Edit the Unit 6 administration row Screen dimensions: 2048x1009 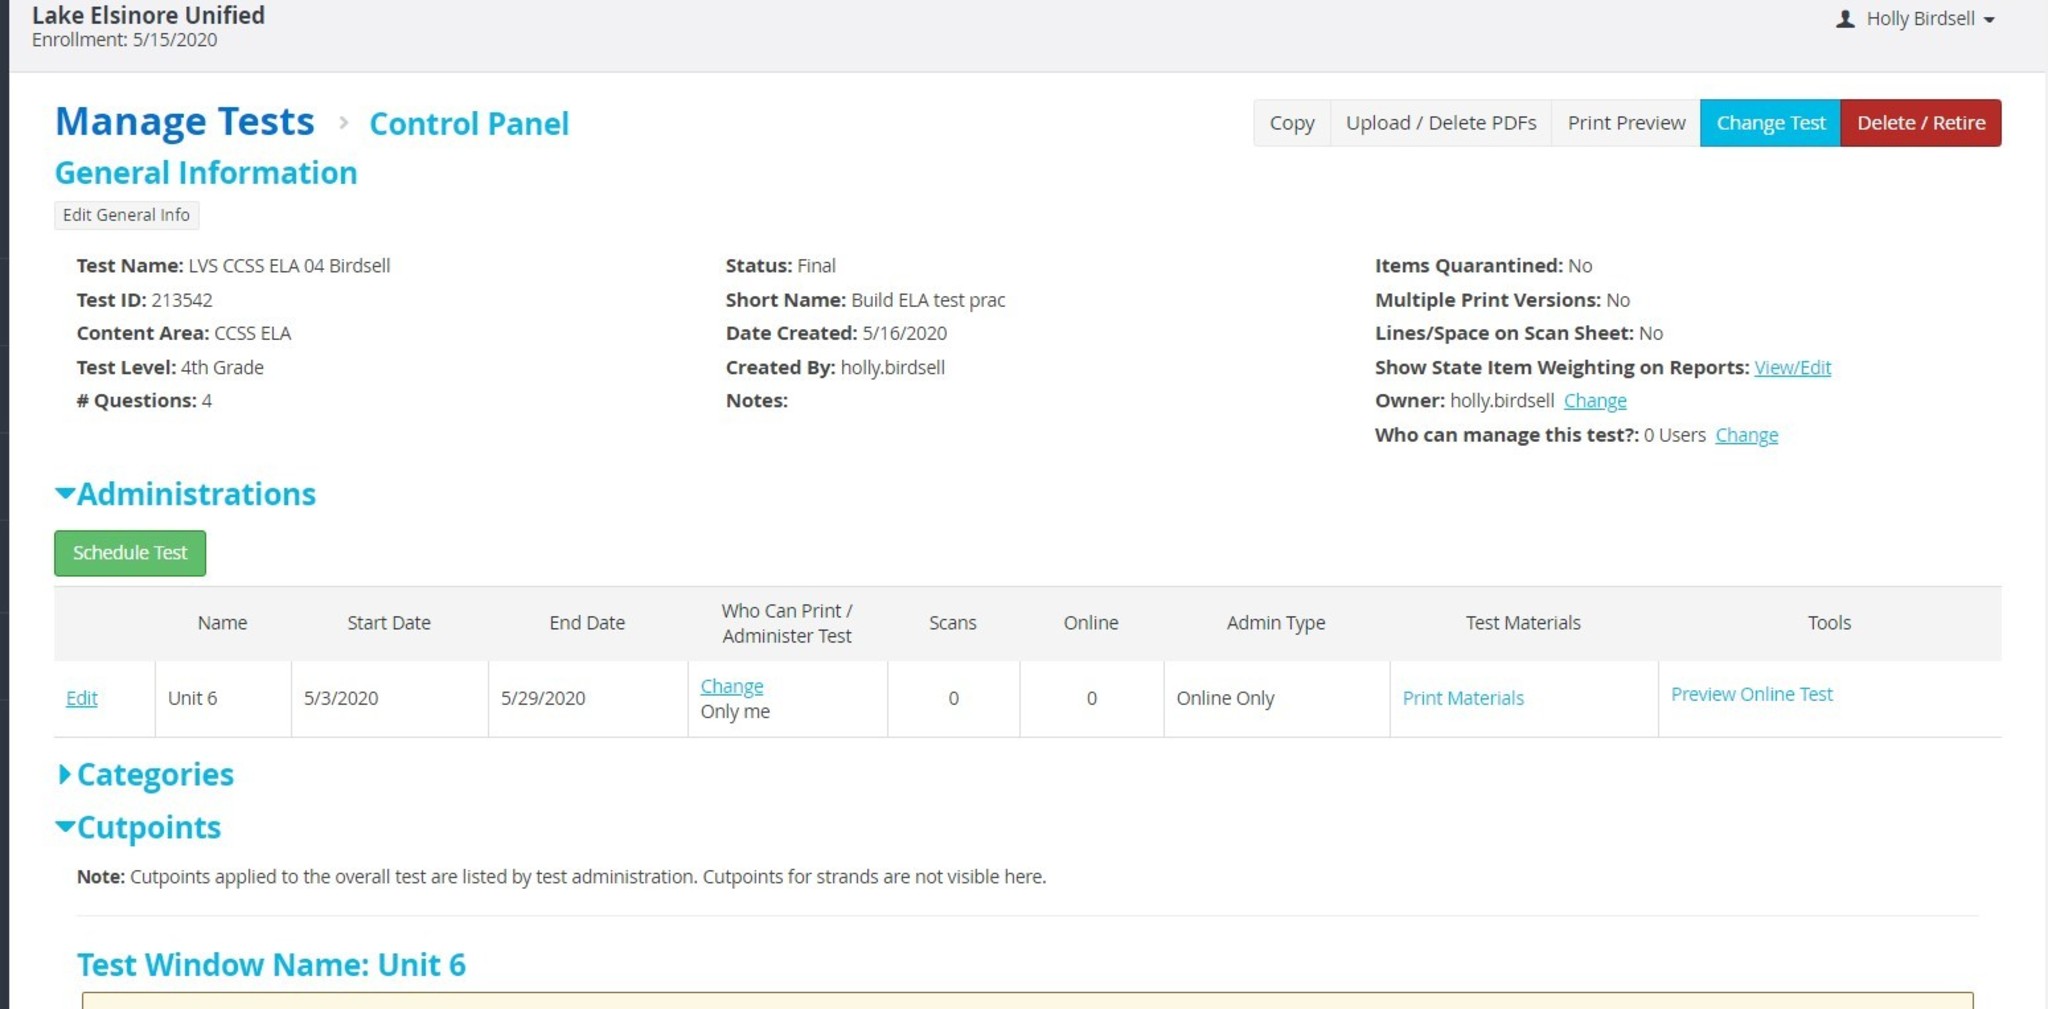pos(82,698)
